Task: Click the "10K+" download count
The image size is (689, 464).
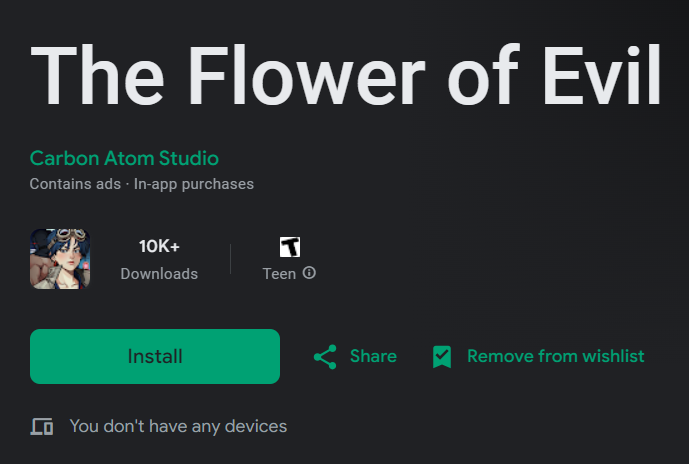Action: [159, 246]
